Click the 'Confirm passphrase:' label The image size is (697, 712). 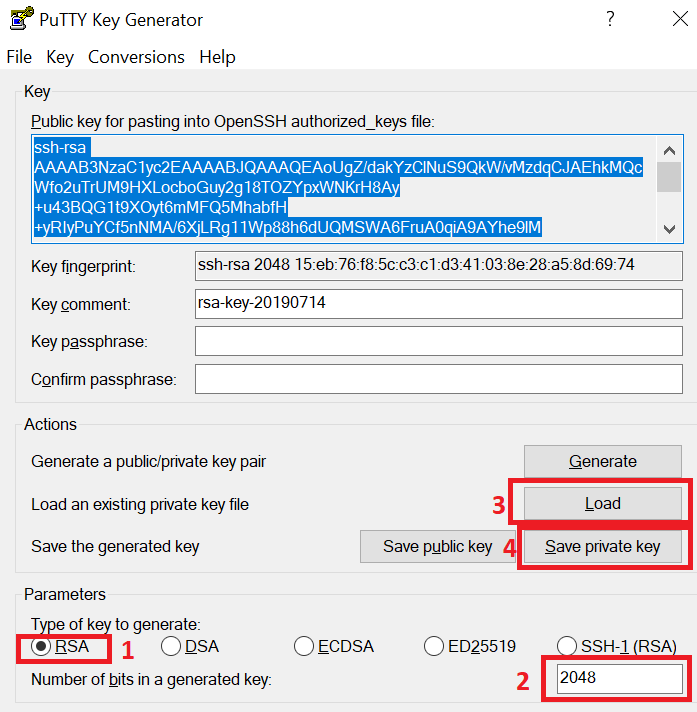(x=104, y=379)
